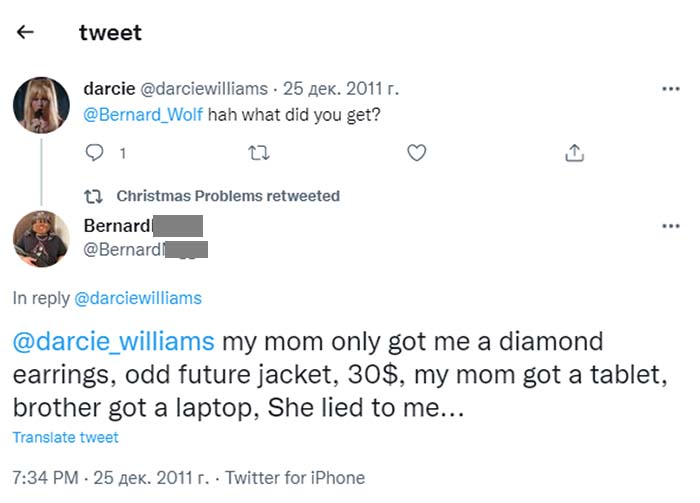This screenshot has height=503, width=700.
Task: Open Bernard's profile picture
Action: pos(41,240)
